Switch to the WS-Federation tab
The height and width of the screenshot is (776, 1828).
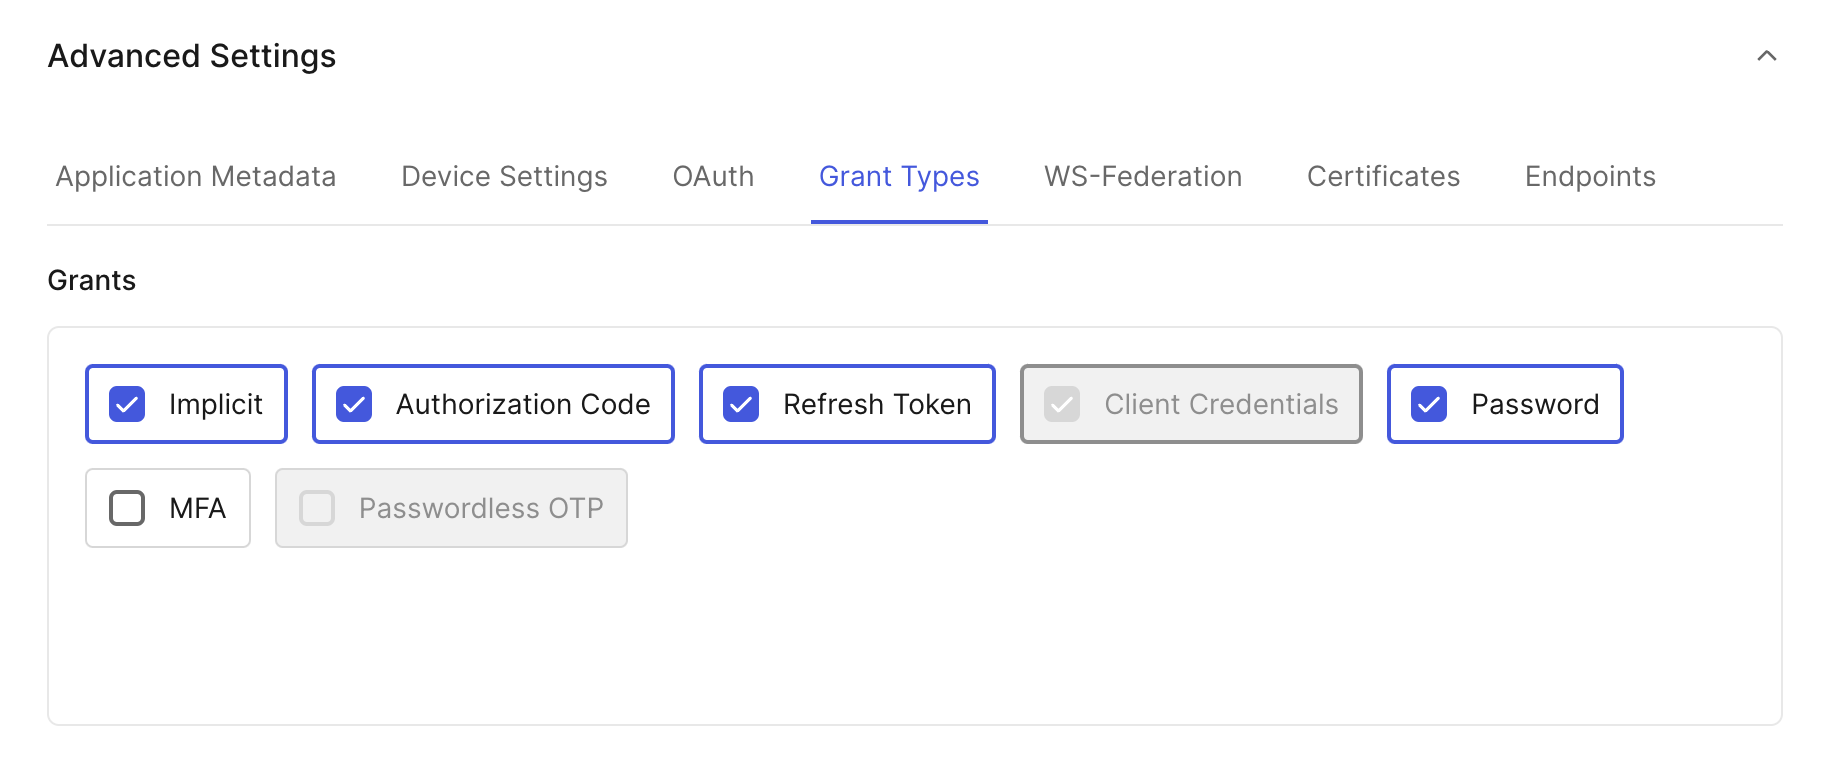pyautogui.click(x=1142, y=176)
